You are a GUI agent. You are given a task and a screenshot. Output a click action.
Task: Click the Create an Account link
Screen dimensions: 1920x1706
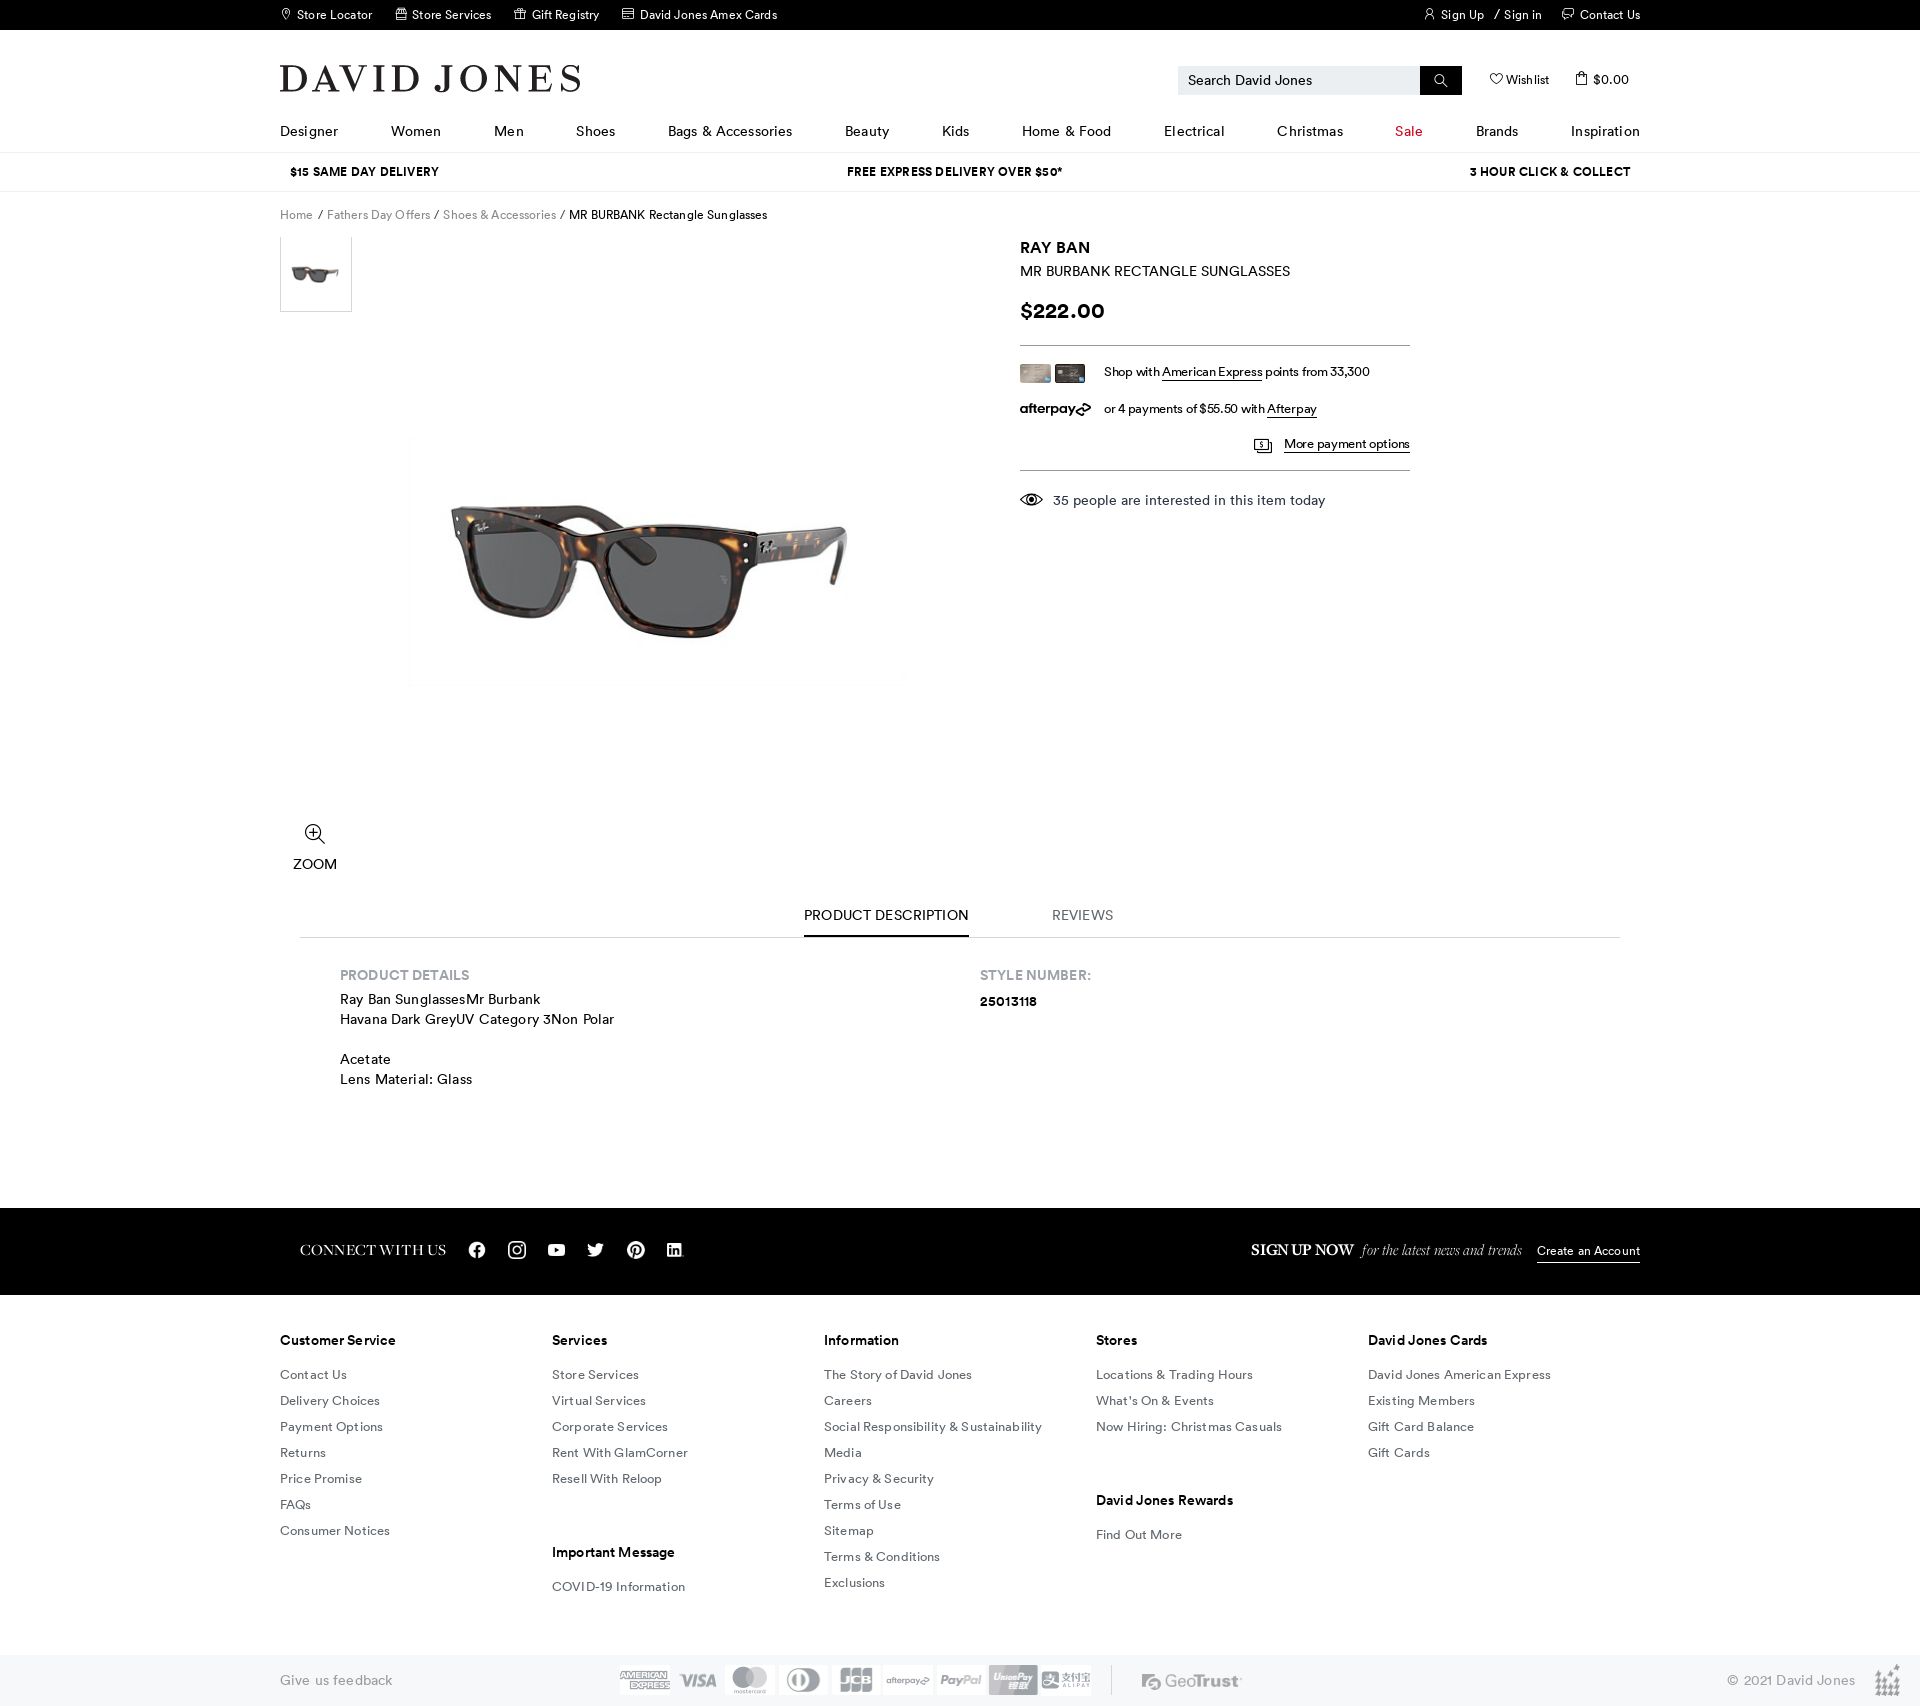pyautogui.click(x=1588, y=1251)
